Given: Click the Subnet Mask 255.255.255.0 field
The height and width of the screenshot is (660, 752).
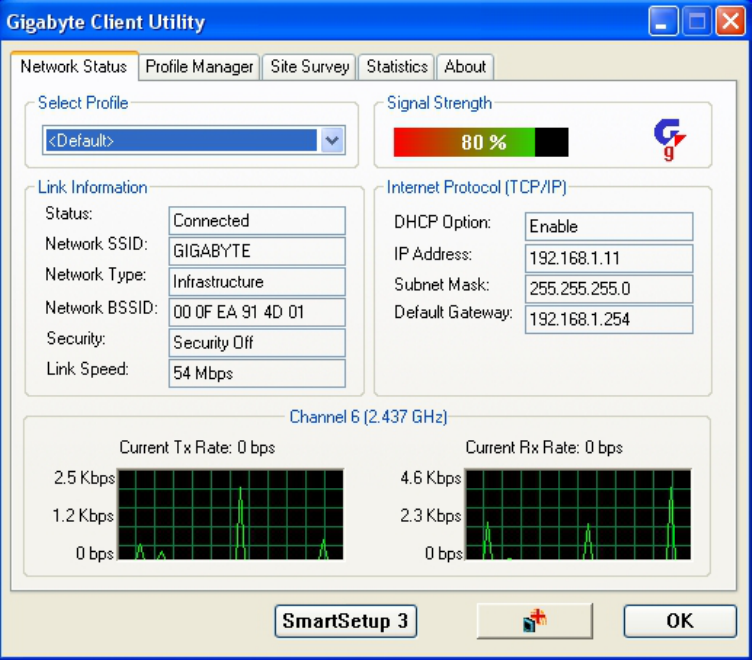Looking at the screenshot, I should pyautogui.click(x=609, y=289).
